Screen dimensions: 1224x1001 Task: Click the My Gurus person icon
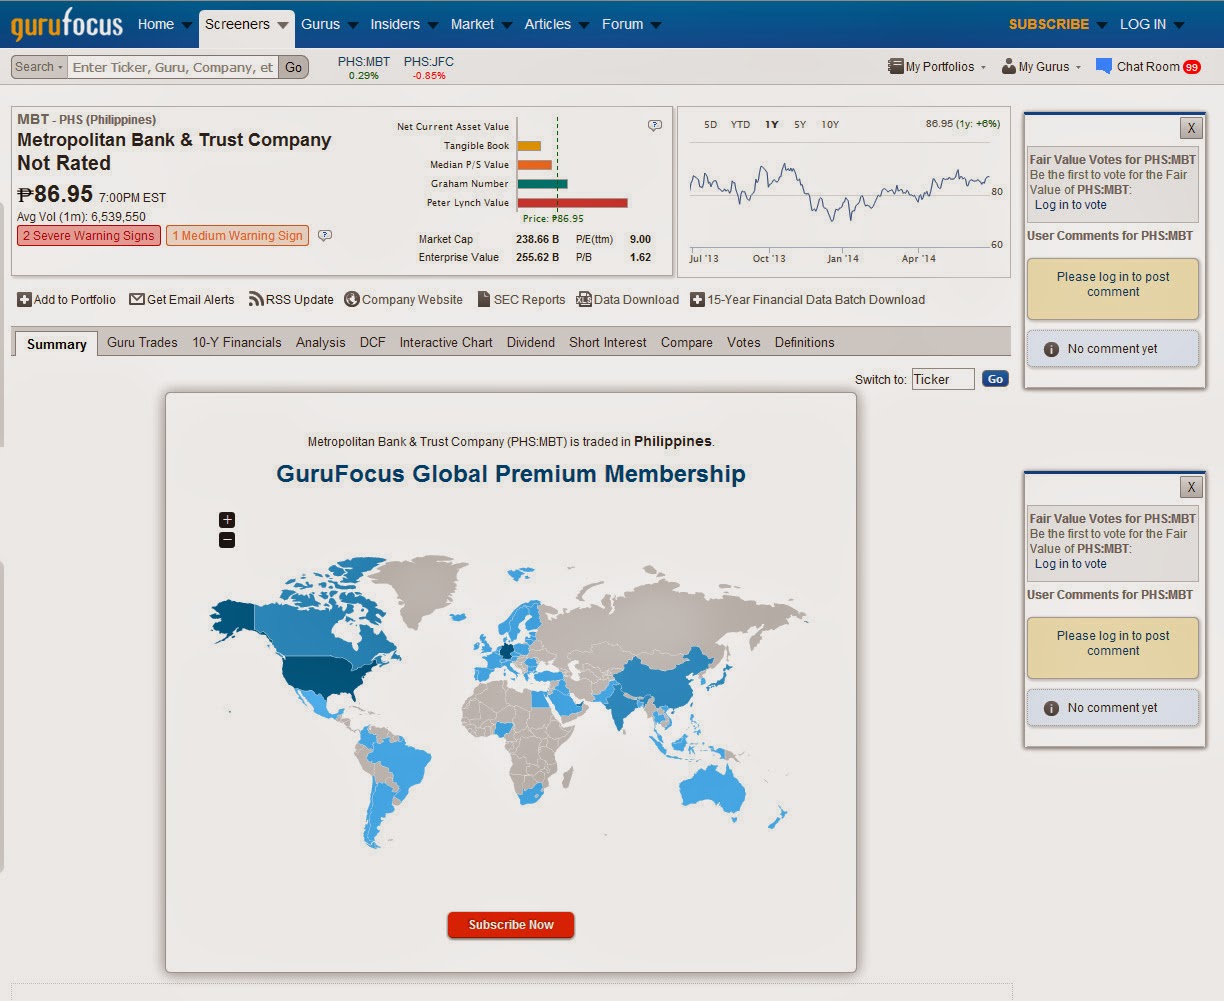click(1009, 67)
